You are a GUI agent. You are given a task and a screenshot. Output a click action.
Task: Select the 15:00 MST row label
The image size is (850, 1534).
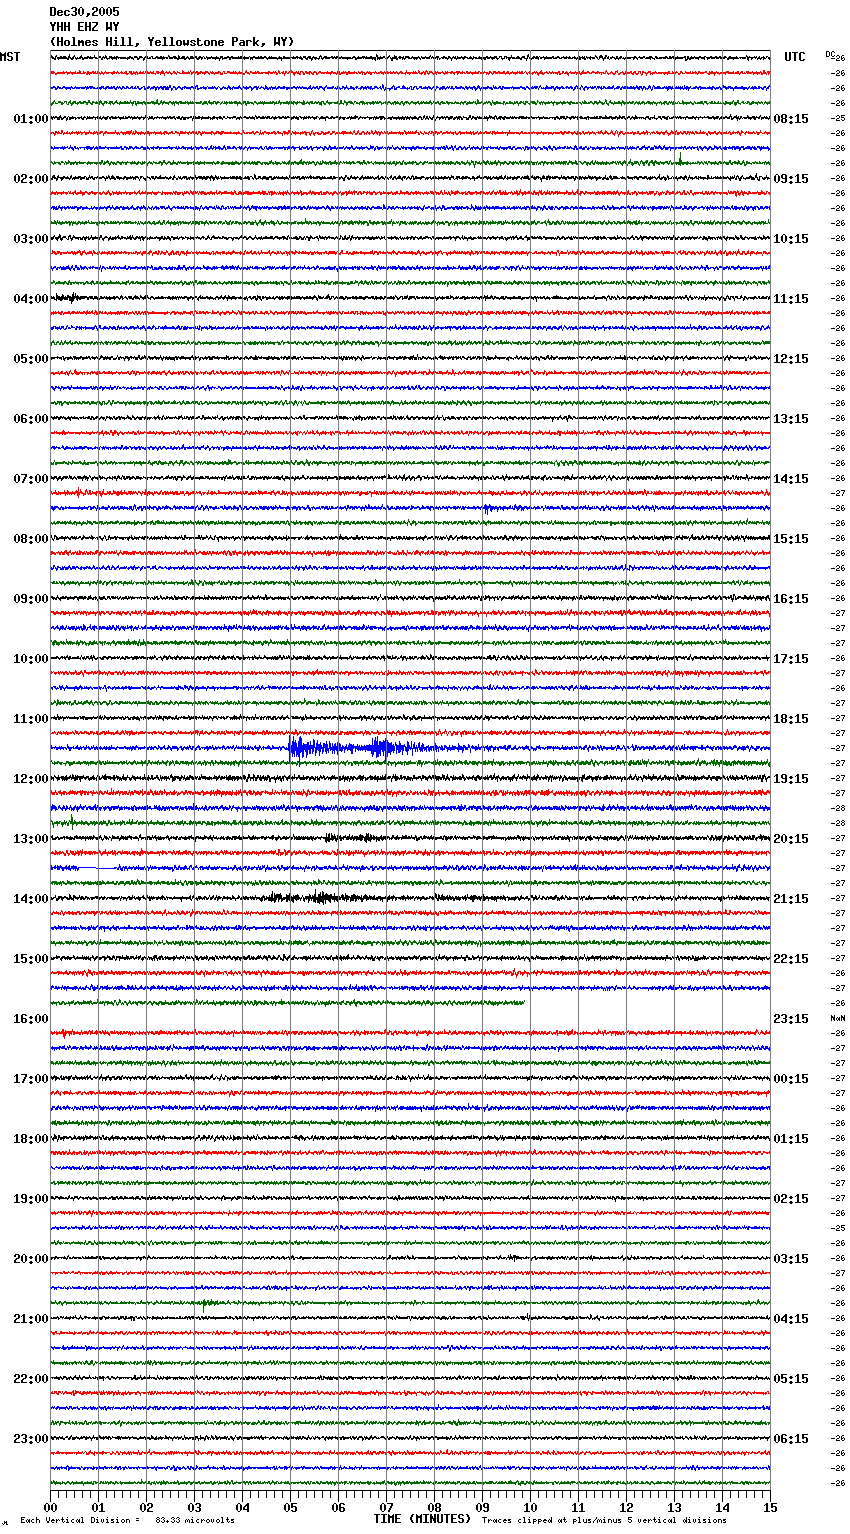(x=31, y=959)
